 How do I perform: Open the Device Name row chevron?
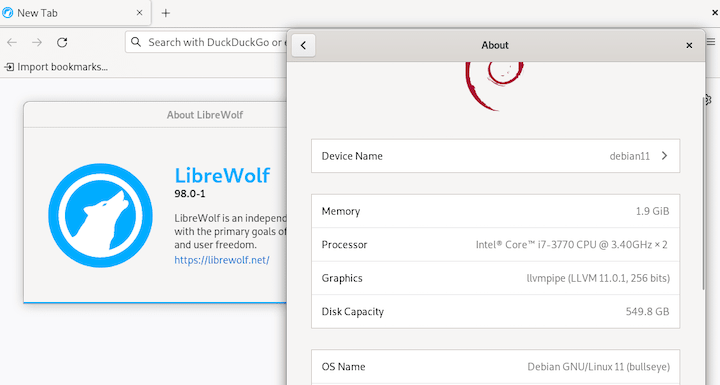664,156
